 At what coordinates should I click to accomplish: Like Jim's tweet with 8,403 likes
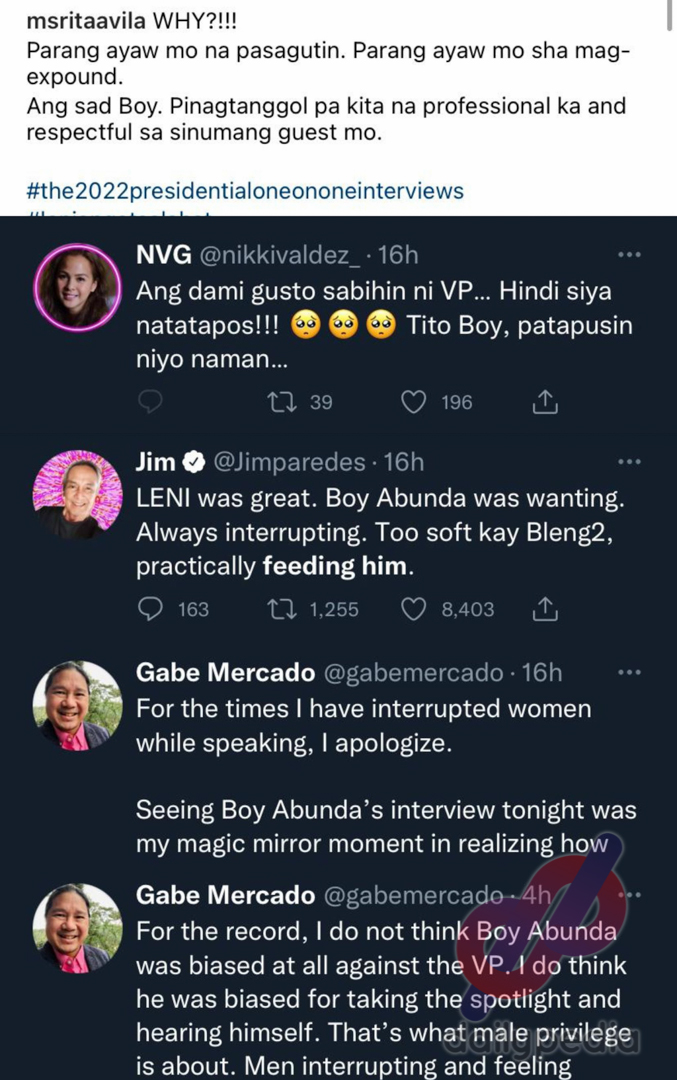414,609
